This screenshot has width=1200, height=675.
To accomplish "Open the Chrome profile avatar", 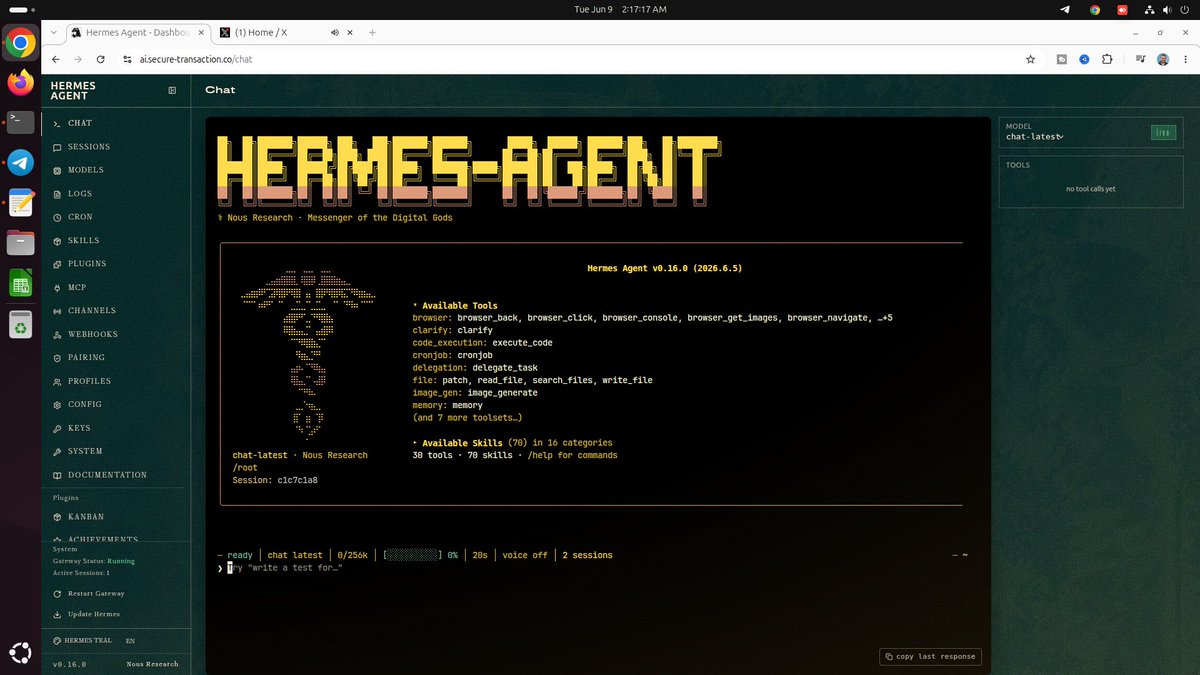I will click(1163, 59).
